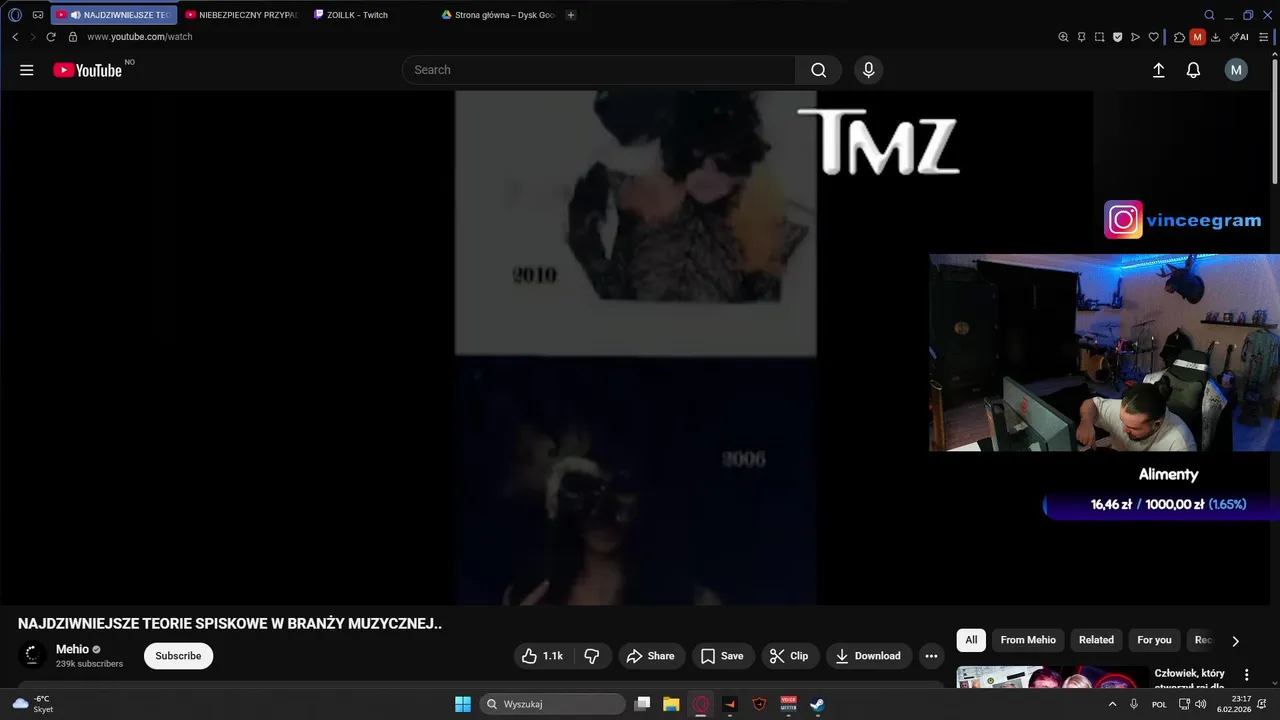The image size is (1280, 720).
Task: Select the All filter chip
Action: pos(971,640)
